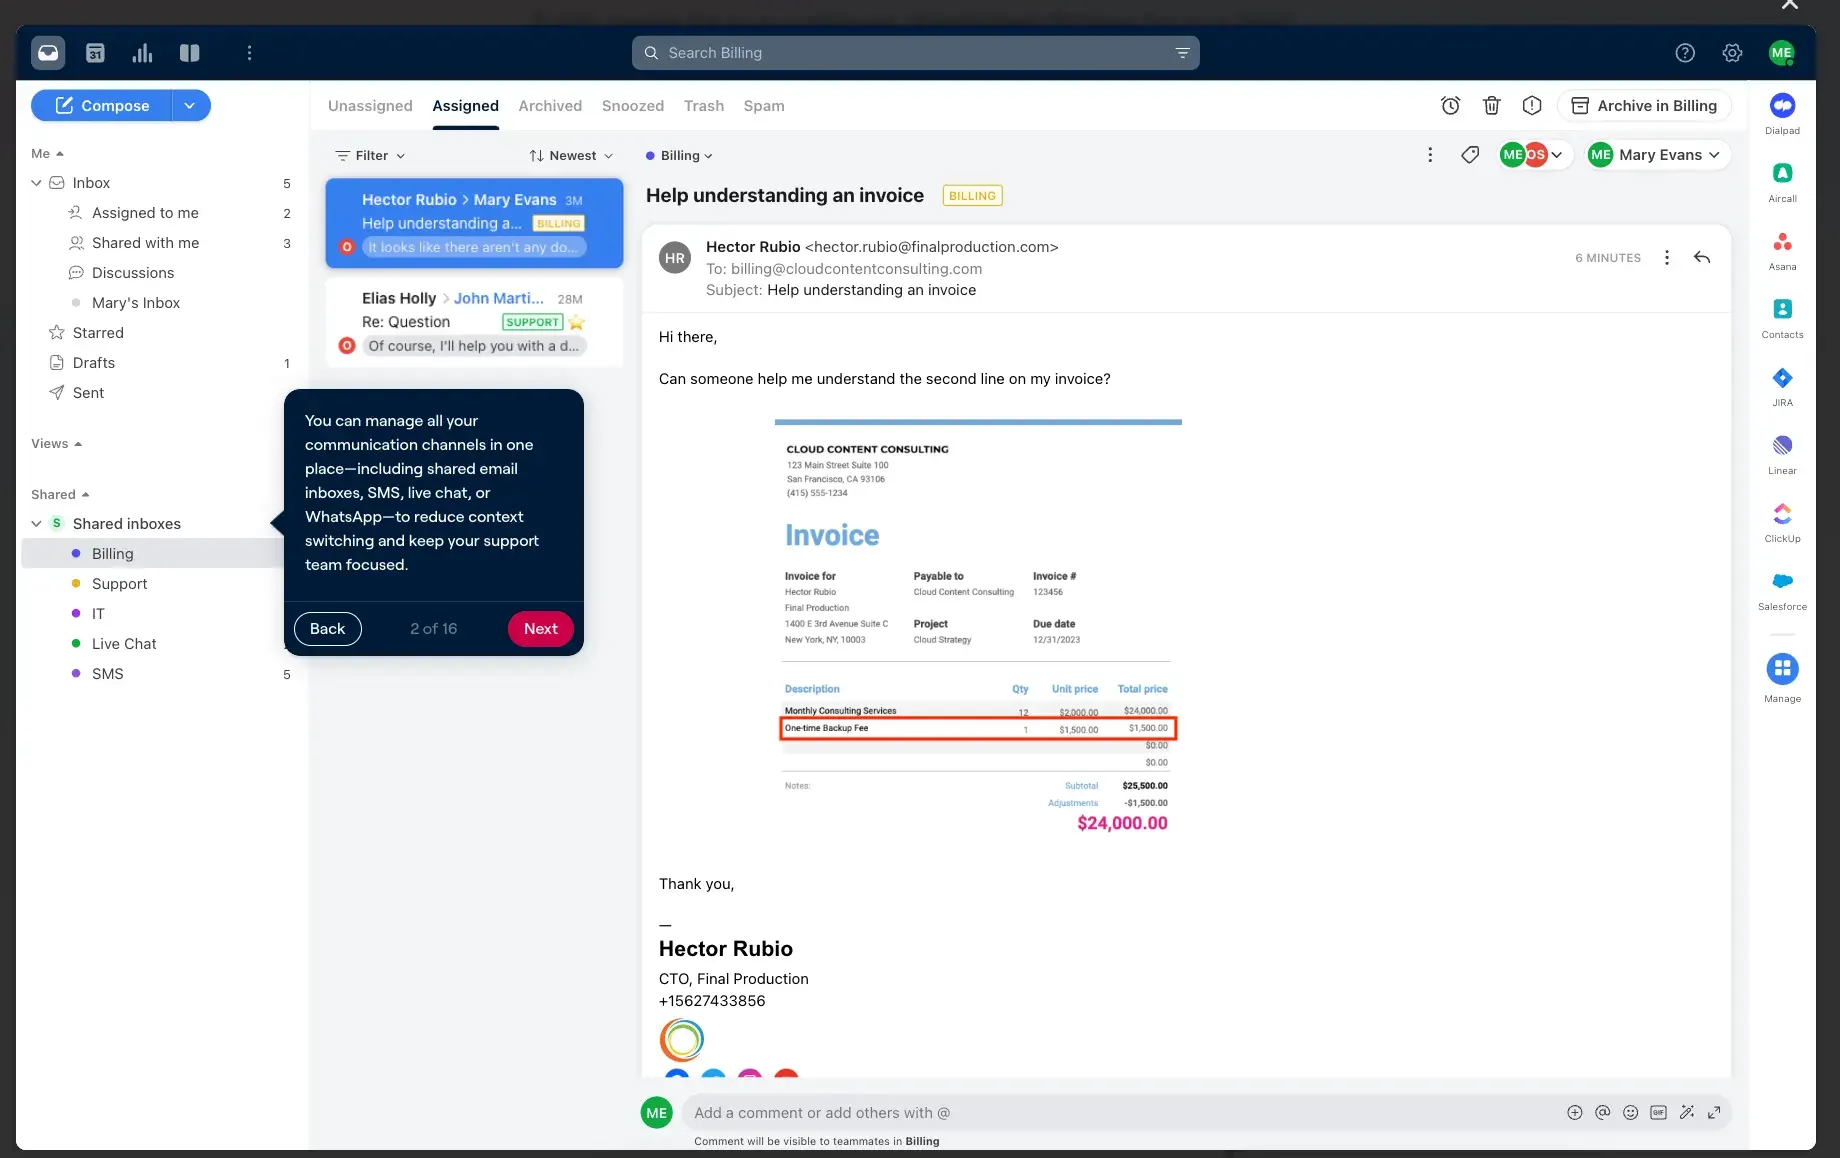Image resolution: width=1840 pixels, height=1158 pixels.
Task: Open the calendar icon in top bar
Action: pos(95,53)
